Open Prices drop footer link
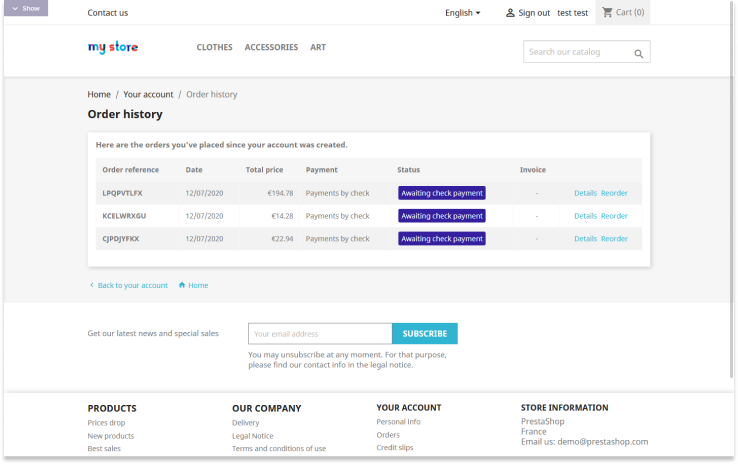This screenshot has width=738, height=465. [x=106, y=423]
